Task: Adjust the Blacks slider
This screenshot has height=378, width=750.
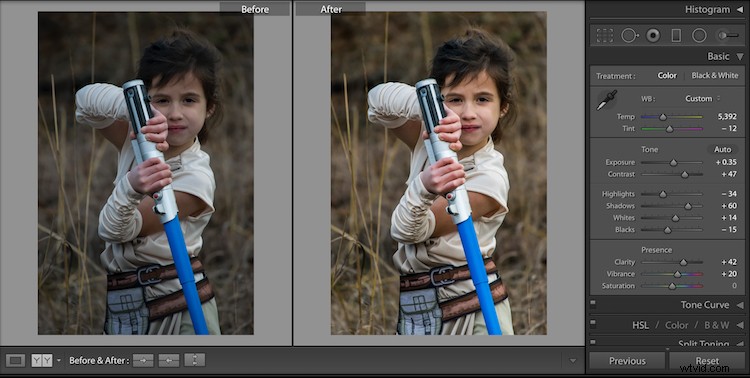Action: pos(667,230)
